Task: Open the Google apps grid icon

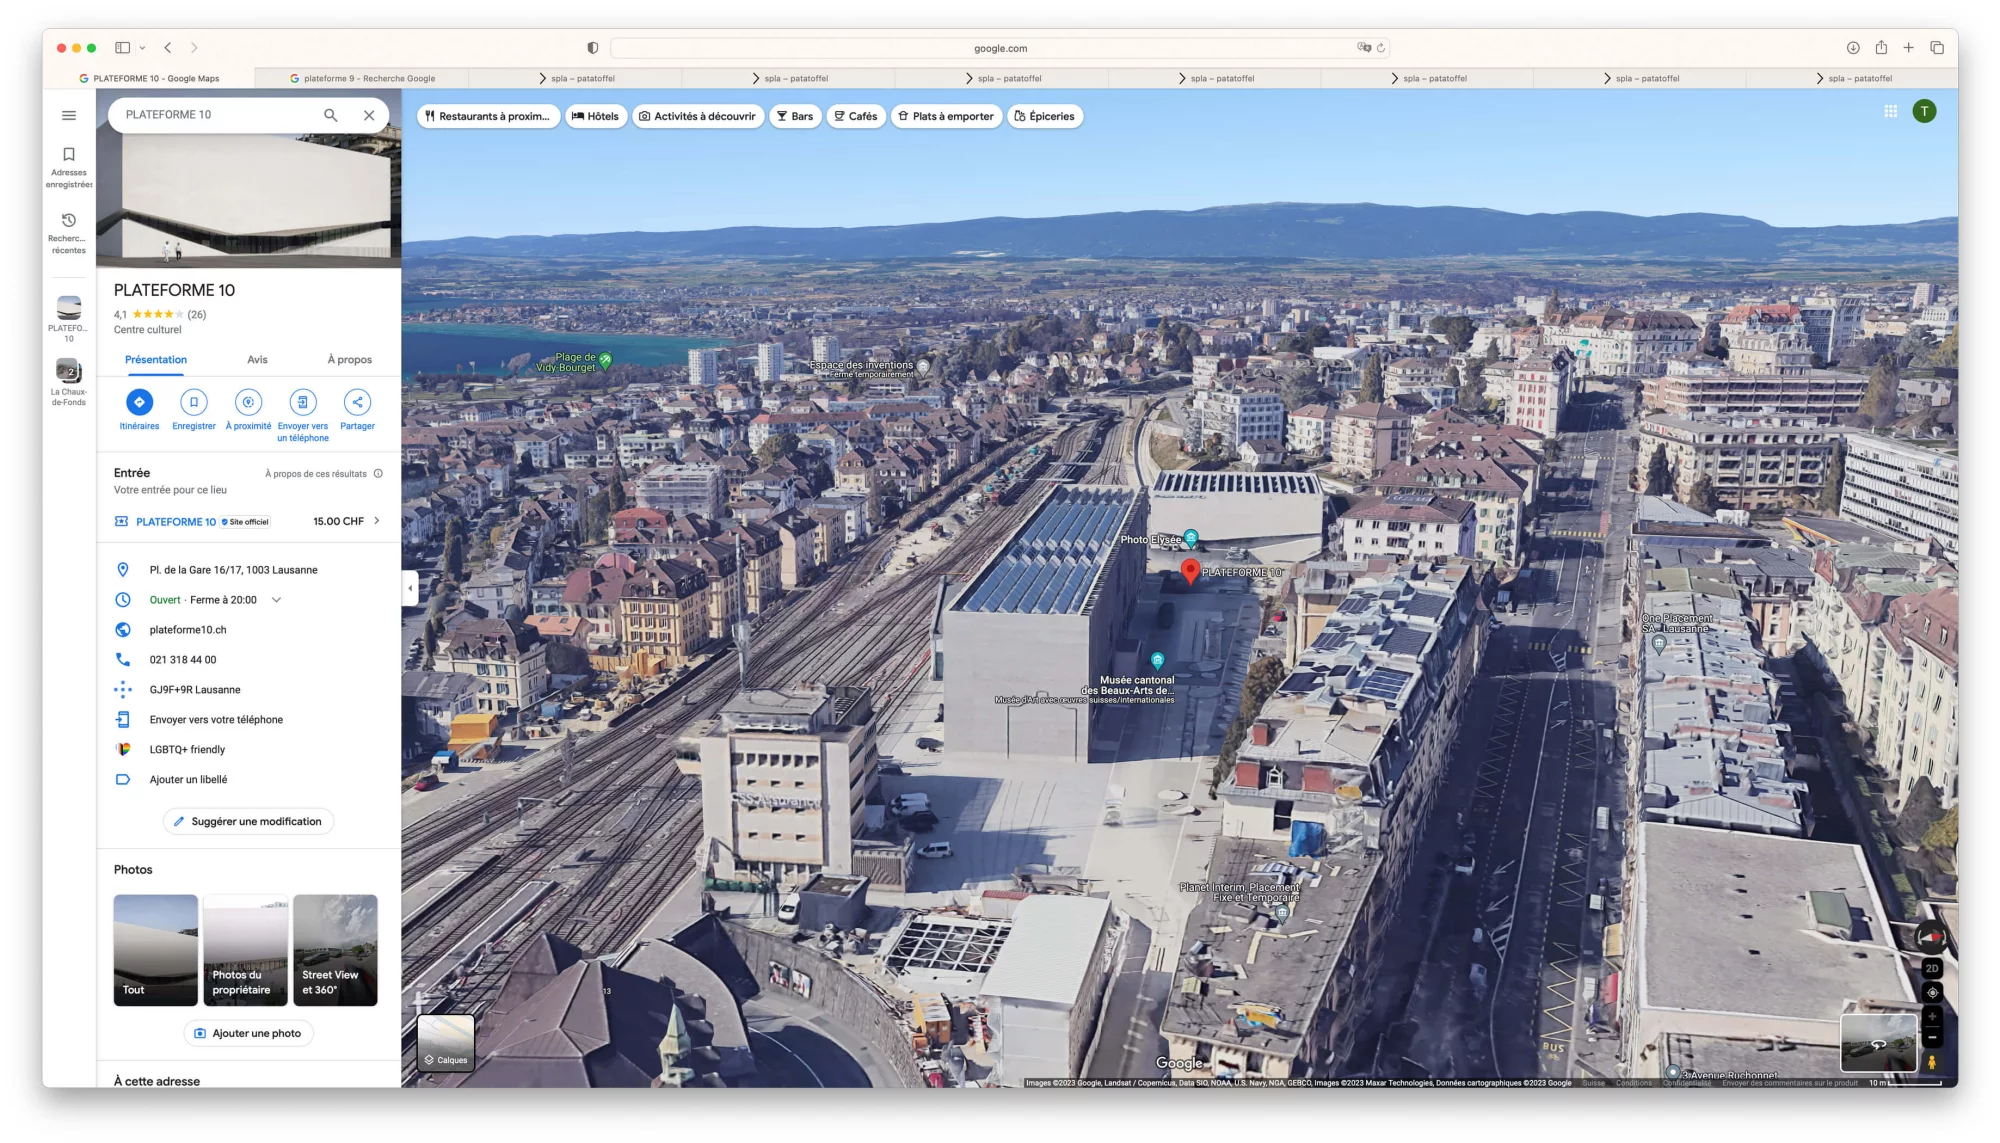Action: (x=1890, y=112)
